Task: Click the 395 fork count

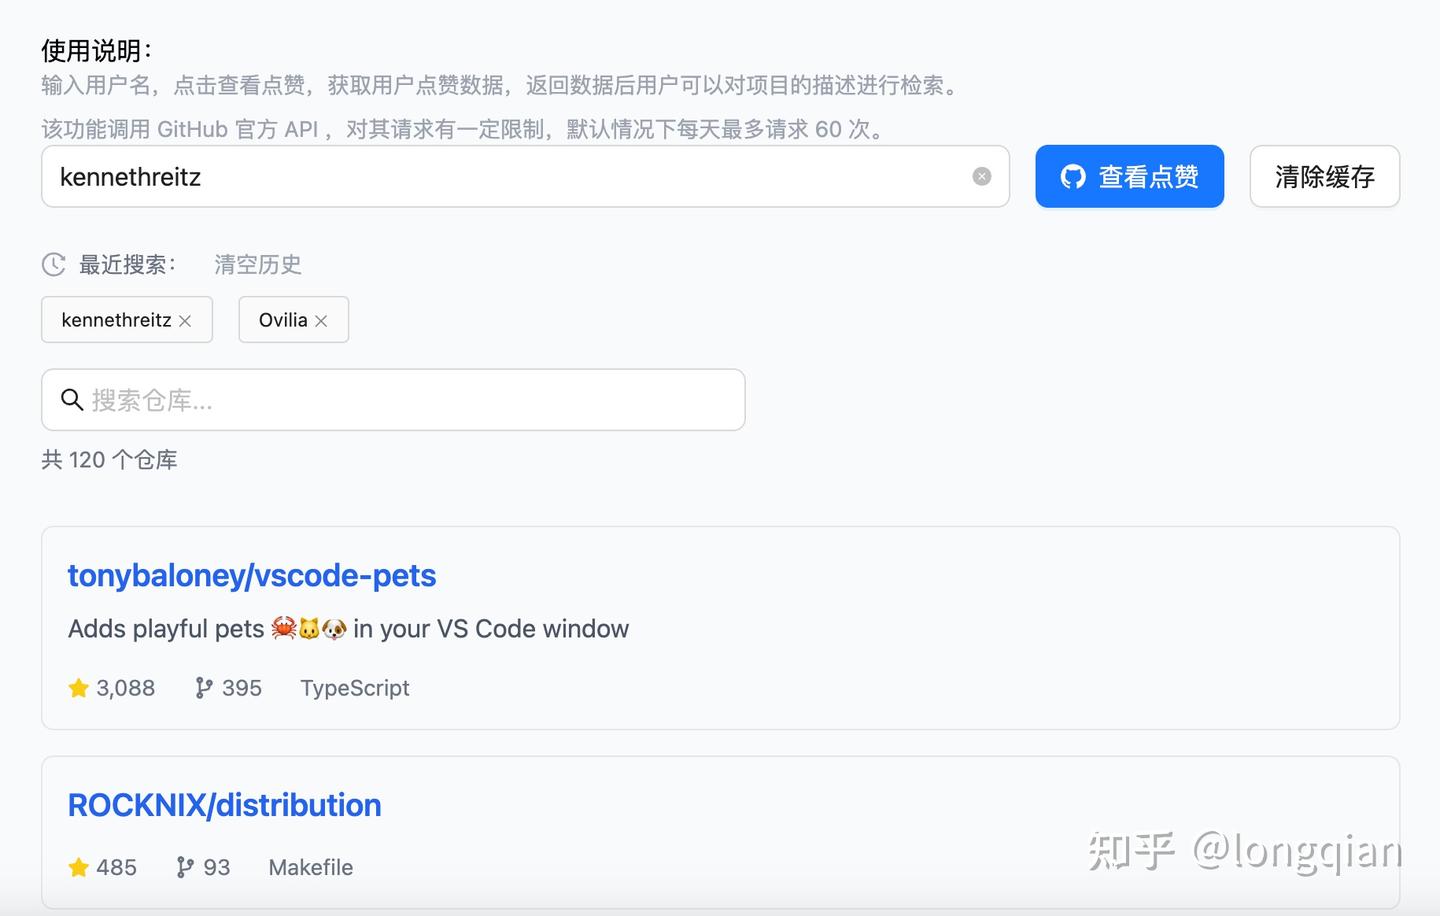Action: click(x=242, y=688)
